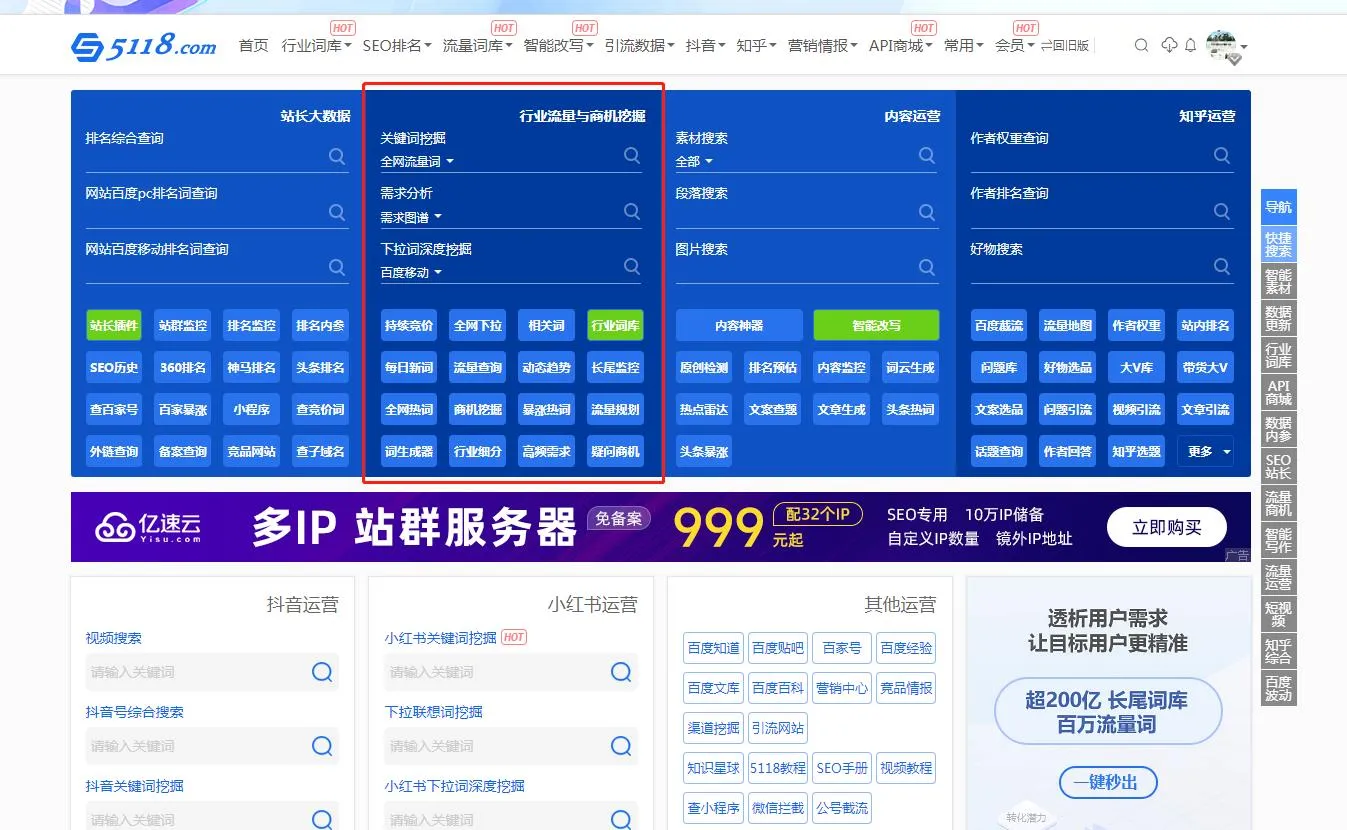Click the user avatar in header
This screenshot has height=830, width=1347.
[1221, 45]
